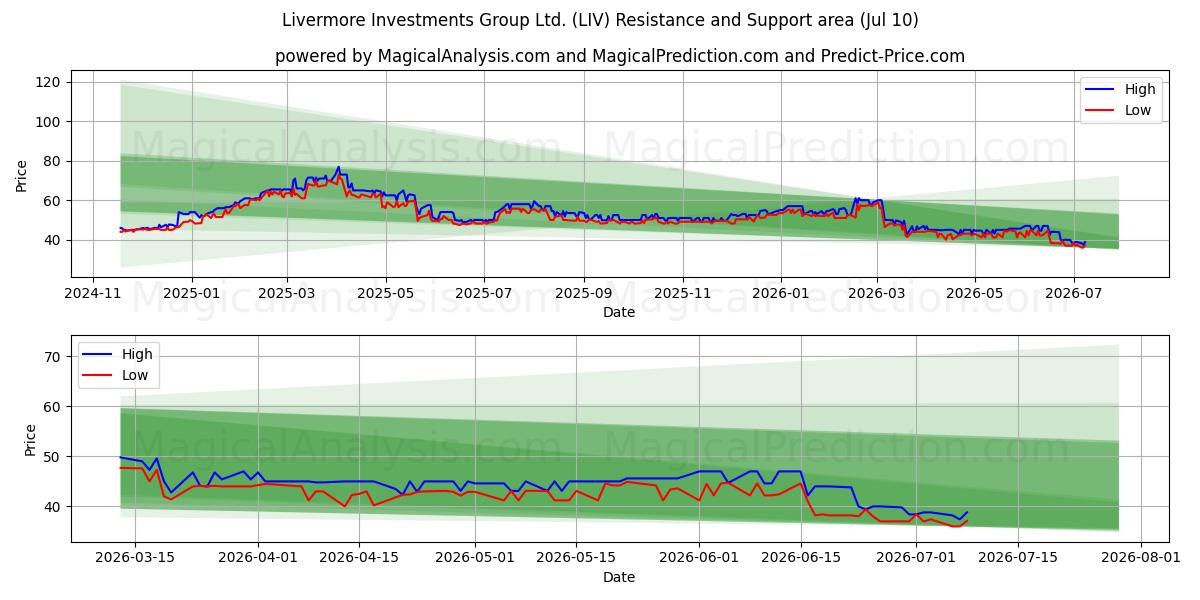
Task: Click the 120 price tick label
Action: [50, 82]
